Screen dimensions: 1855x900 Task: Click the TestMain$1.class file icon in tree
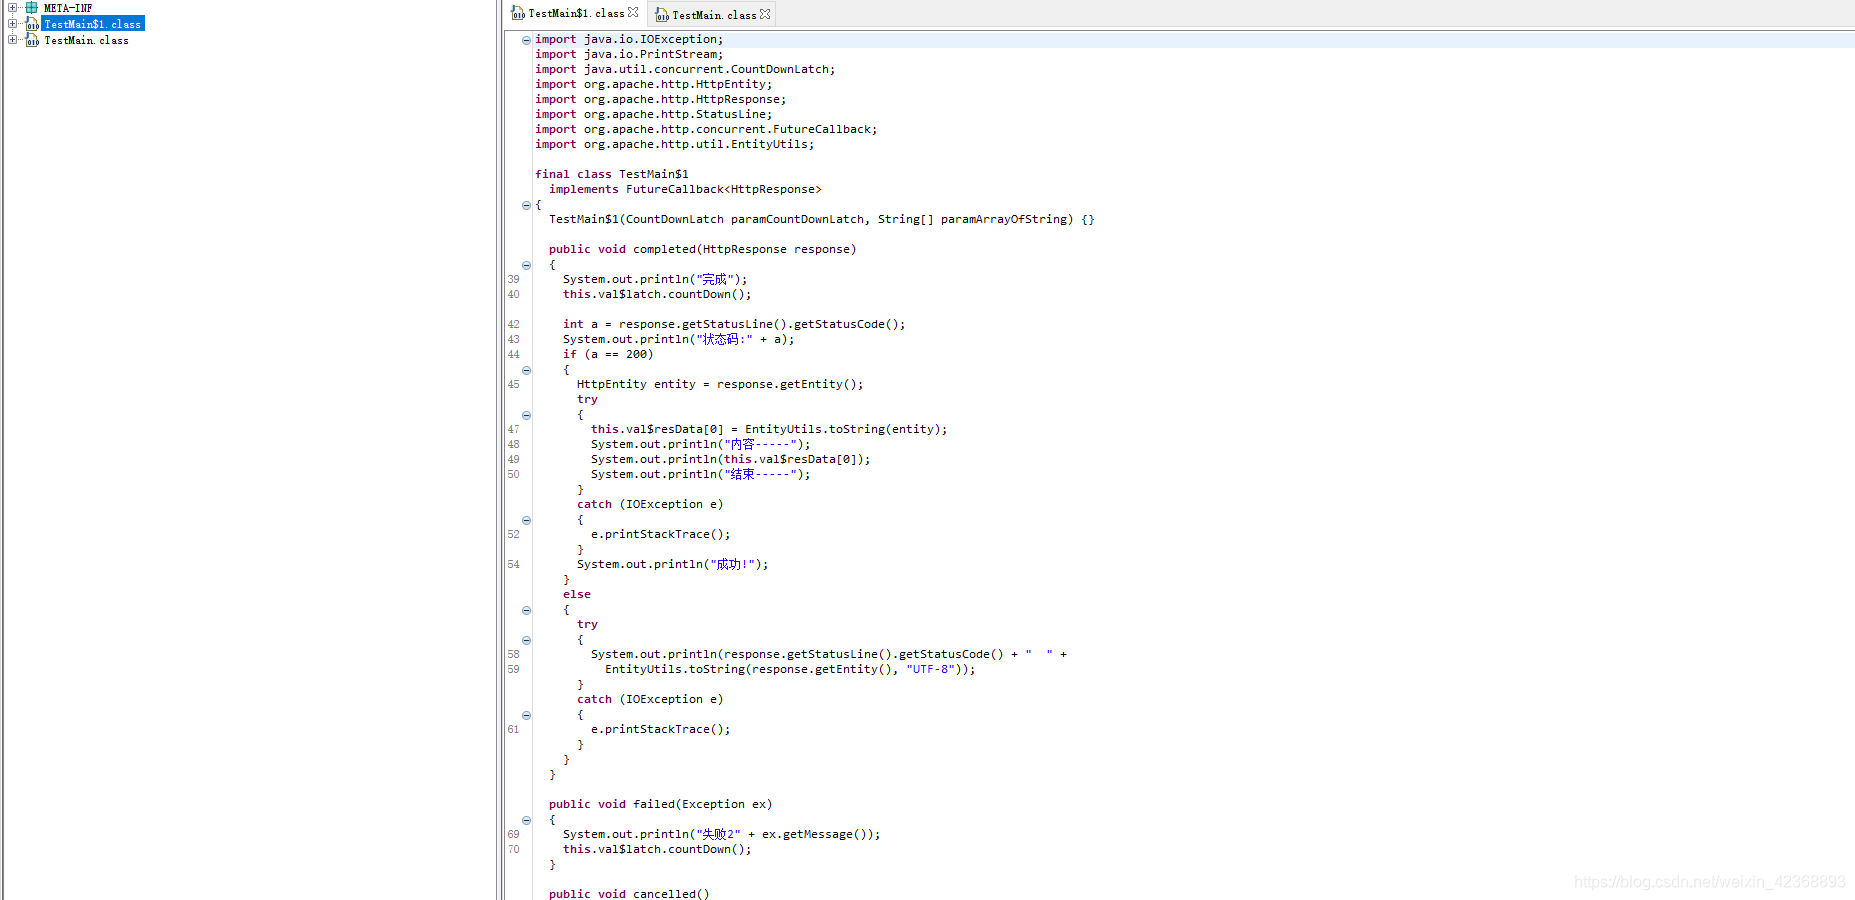(x=32, y=24)
